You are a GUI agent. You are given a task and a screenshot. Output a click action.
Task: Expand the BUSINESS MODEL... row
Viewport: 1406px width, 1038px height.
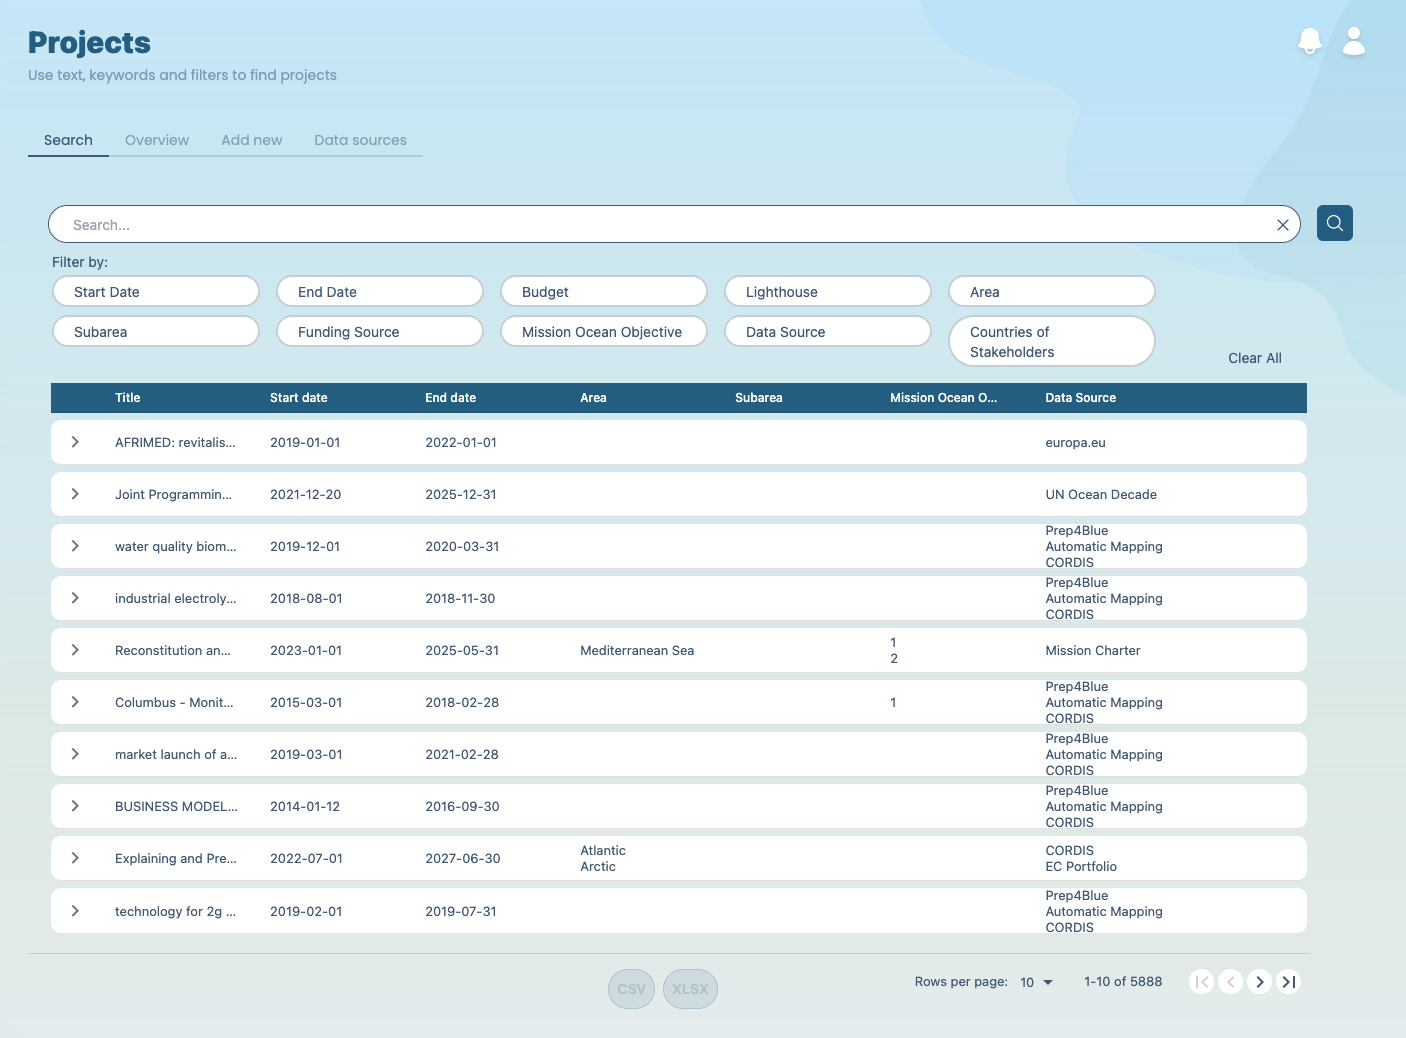click(75, 806)
